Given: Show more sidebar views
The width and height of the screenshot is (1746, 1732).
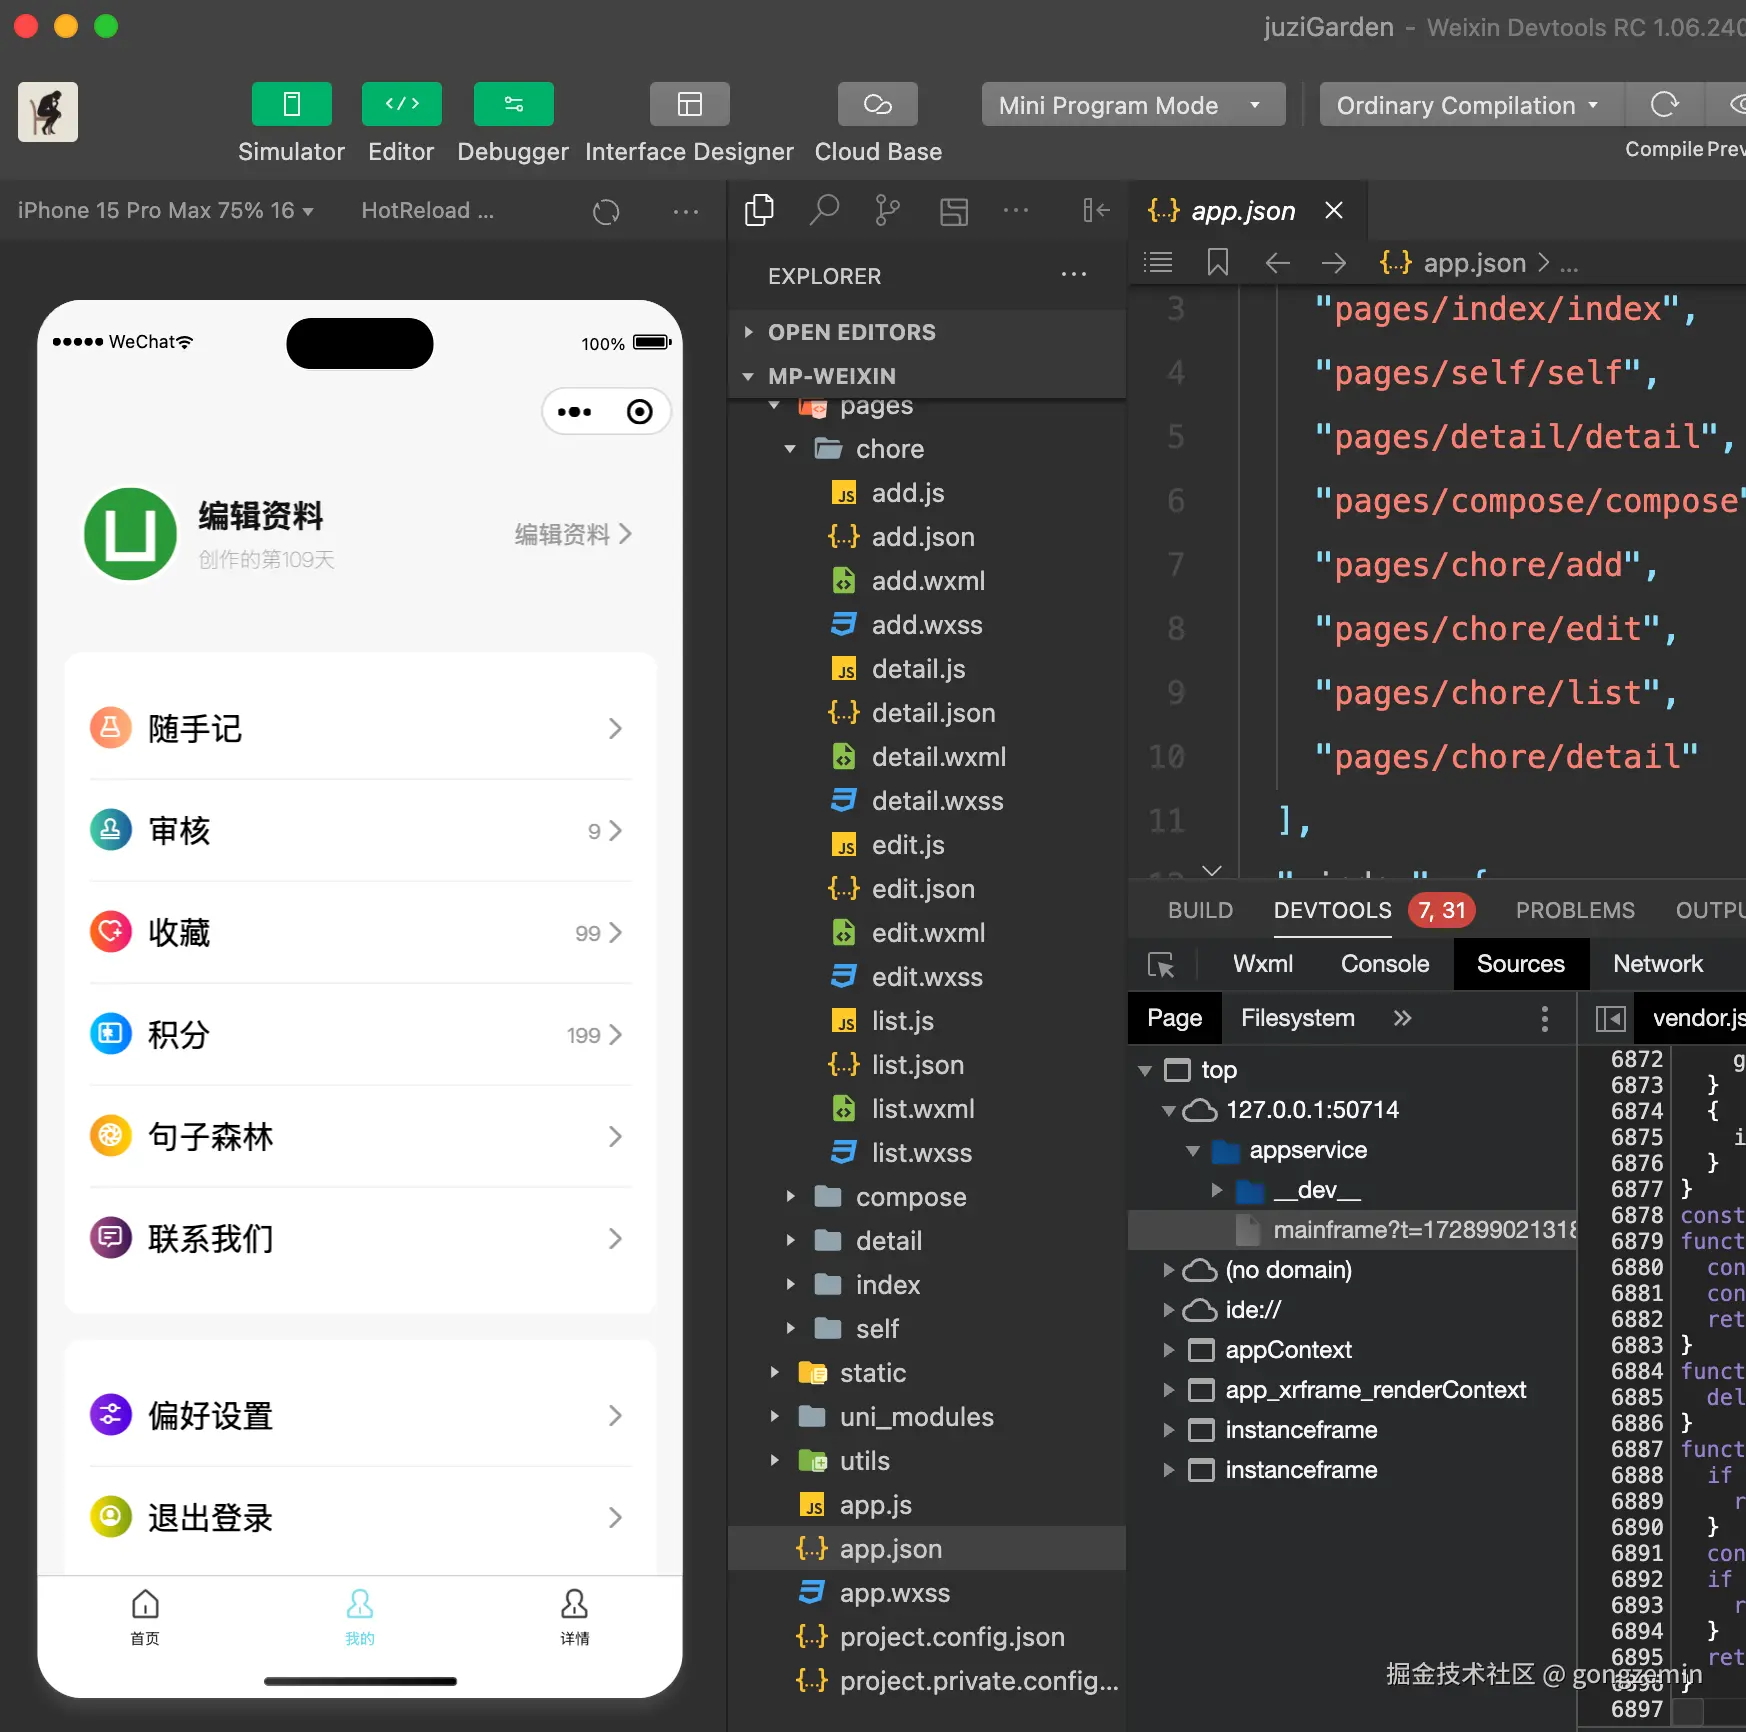Looking at the screenshot, I should 1016,210.
